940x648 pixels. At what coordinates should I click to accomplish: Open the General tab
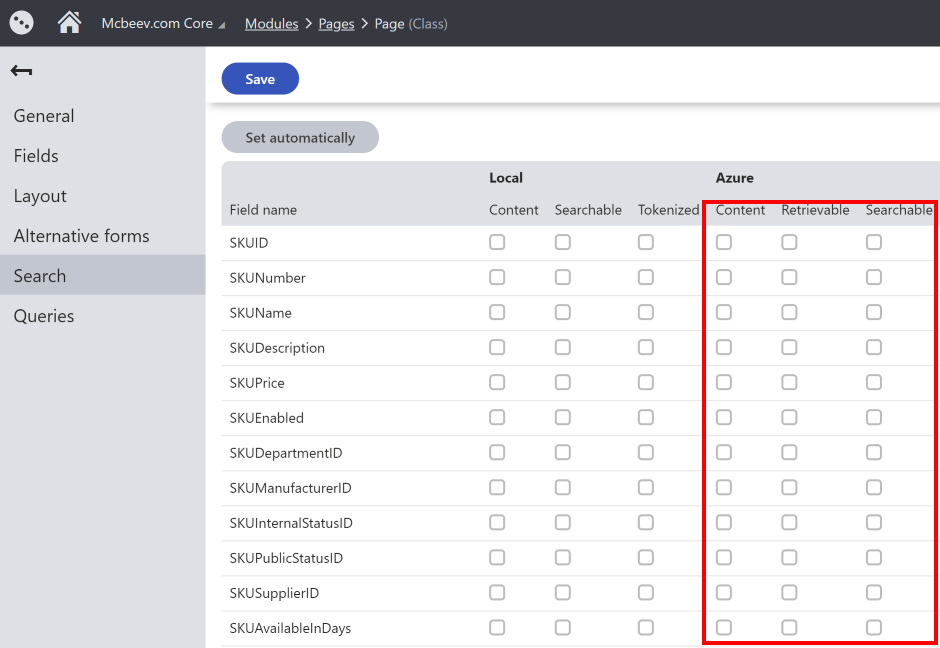(44, 116)
